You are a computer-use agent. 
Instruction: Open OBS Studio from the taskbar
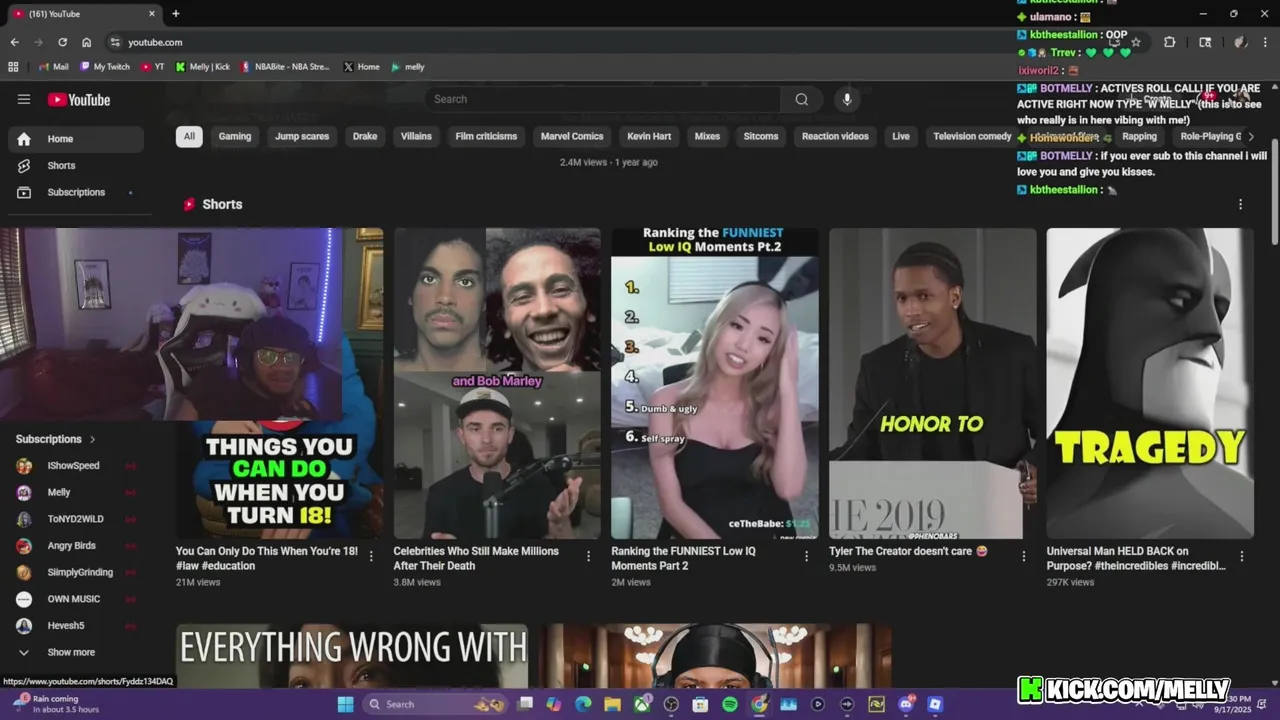coord(671,704)
